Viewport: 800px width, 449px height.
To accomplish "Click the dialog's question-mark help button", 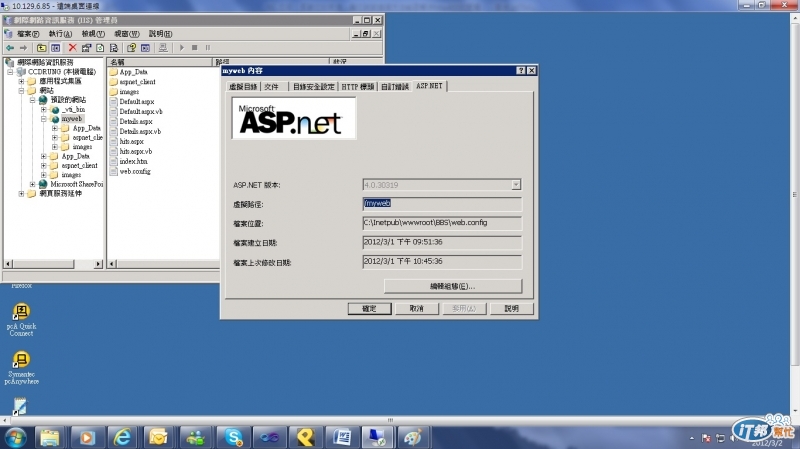I will 520,70.
